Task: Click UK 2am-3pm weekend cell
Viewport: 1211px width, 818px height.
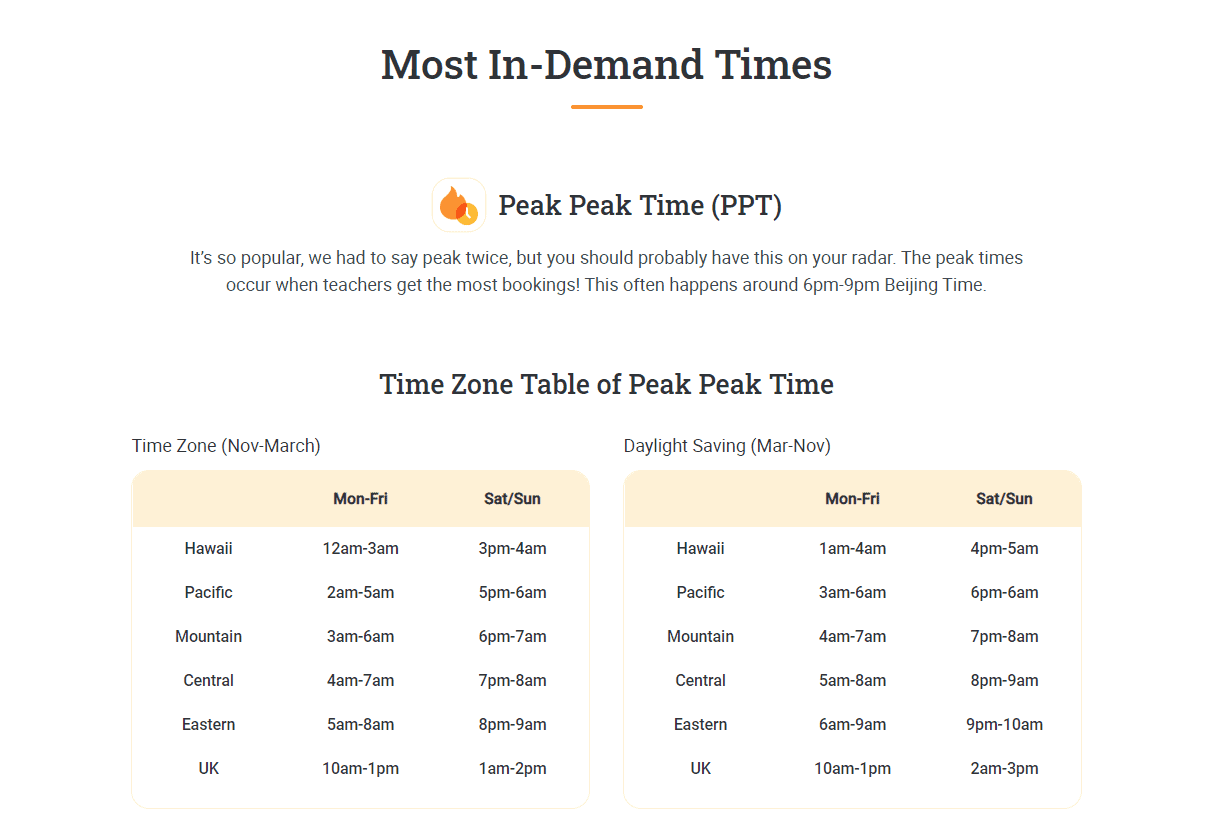Action: (x=1004, y=769)
